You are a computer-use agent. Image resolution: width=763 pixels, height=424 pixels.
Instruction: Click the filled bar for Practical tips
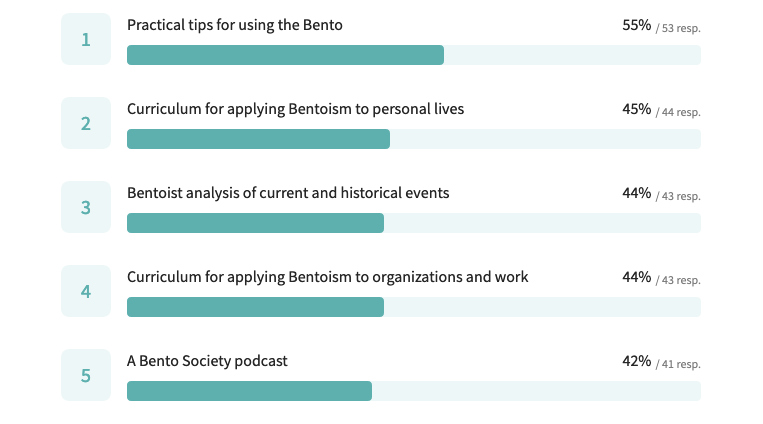(285, 55)
